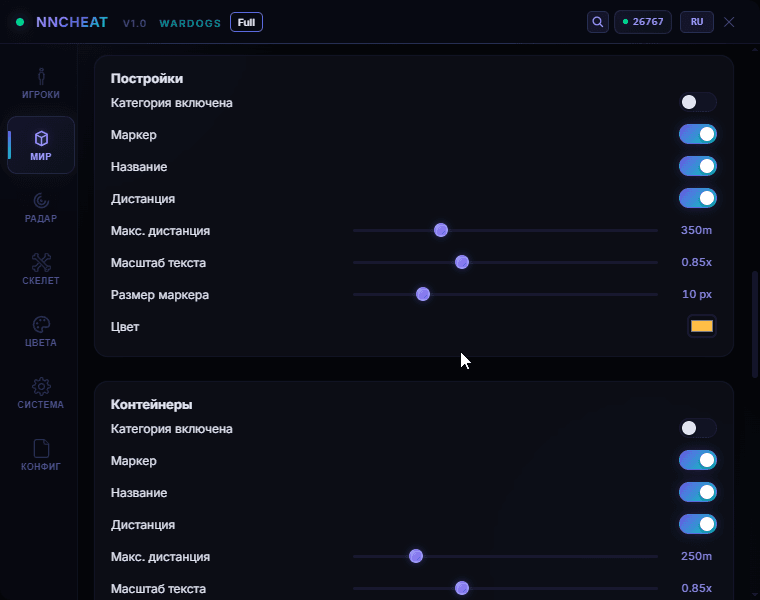The height and width of the screenshot is (600, 760).
Task: Open the orange Цвет color swatch
Action: click(701, 326)
